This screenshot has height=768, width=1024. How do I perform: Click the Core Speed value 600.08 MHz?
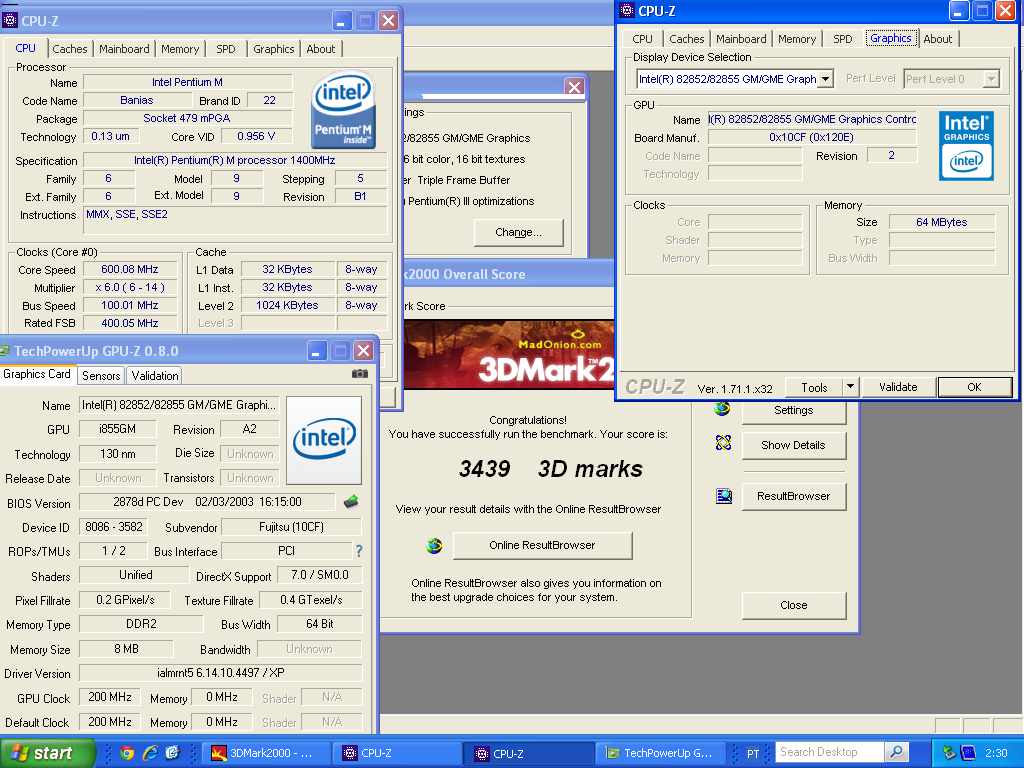point(129,269)
